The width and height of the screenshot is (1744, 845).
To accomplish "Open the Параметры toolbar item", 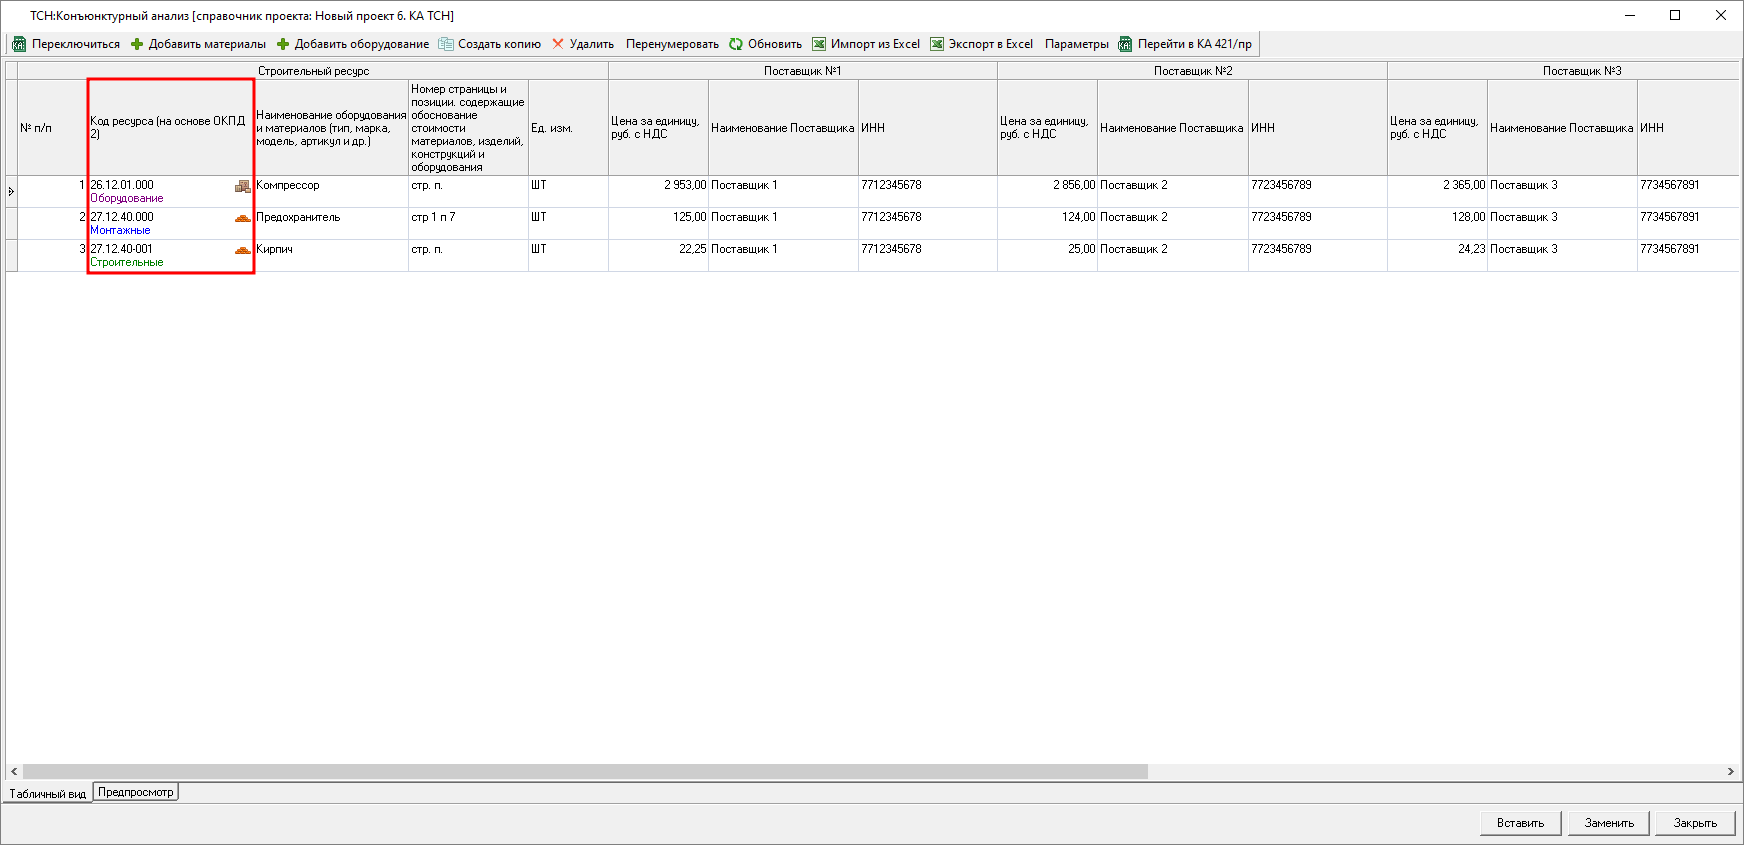I will [x=1076, y=44].
